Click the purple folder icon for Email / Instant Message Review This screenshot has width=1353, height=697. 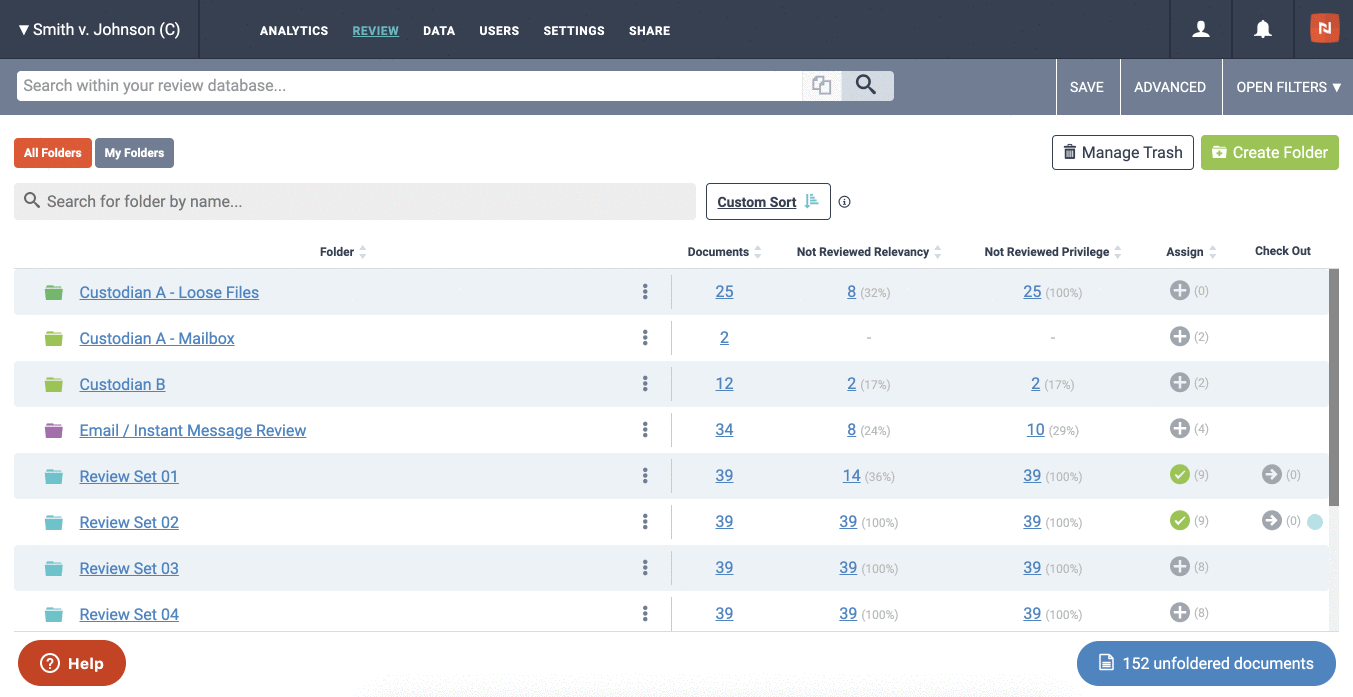pyautogui.click(x=54, y=431)
